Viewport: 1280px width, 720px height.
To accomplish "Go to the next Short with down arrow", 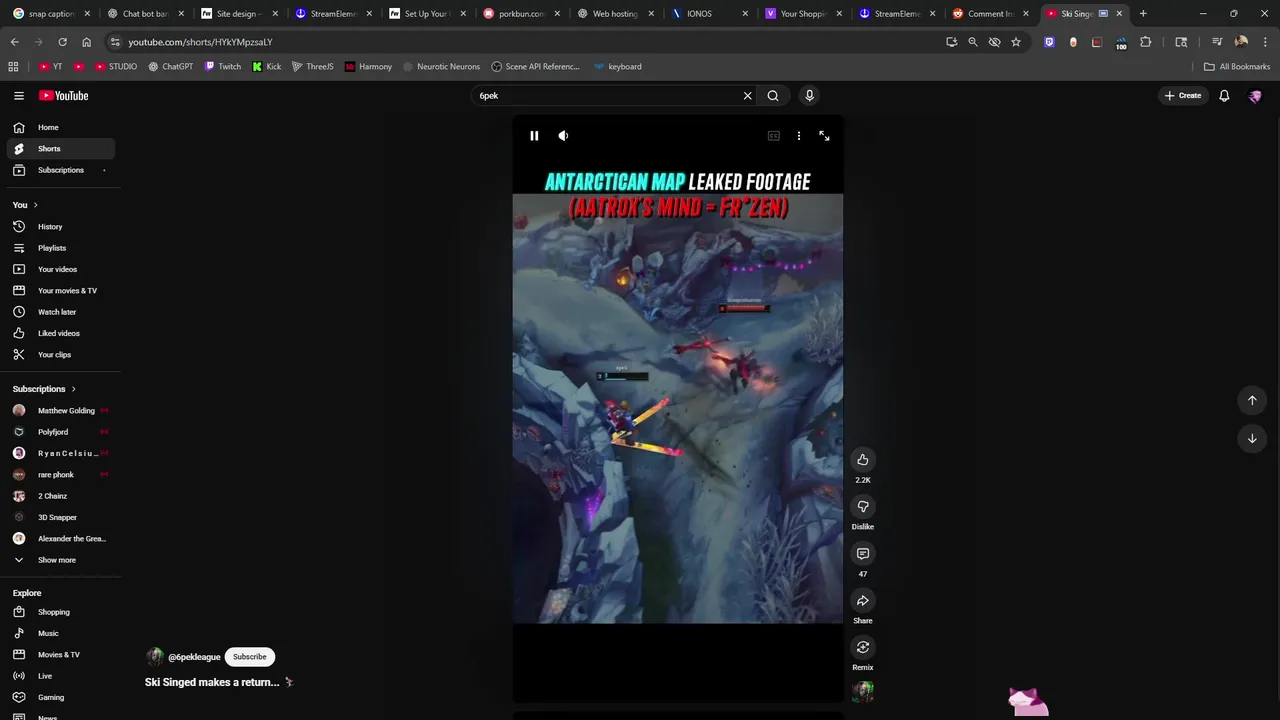I will [1251, 438].
